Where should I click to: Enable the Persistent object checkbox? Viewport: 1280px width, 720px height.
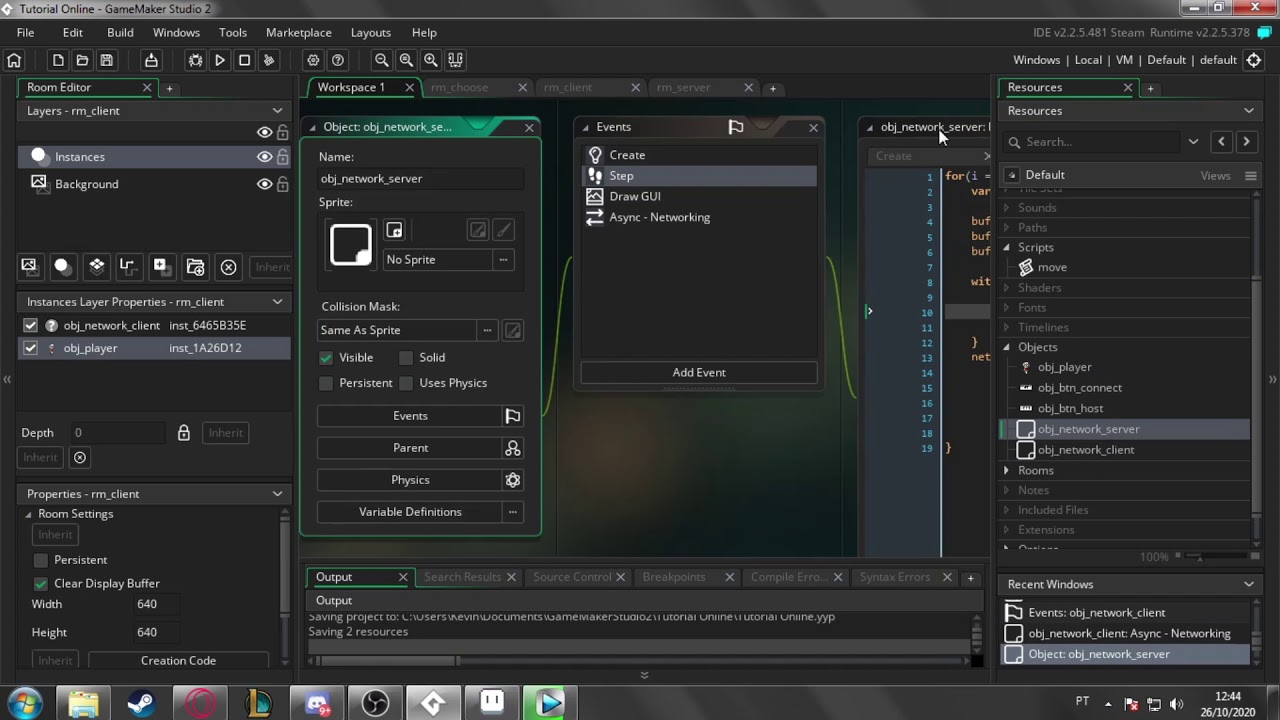[326, 383]
